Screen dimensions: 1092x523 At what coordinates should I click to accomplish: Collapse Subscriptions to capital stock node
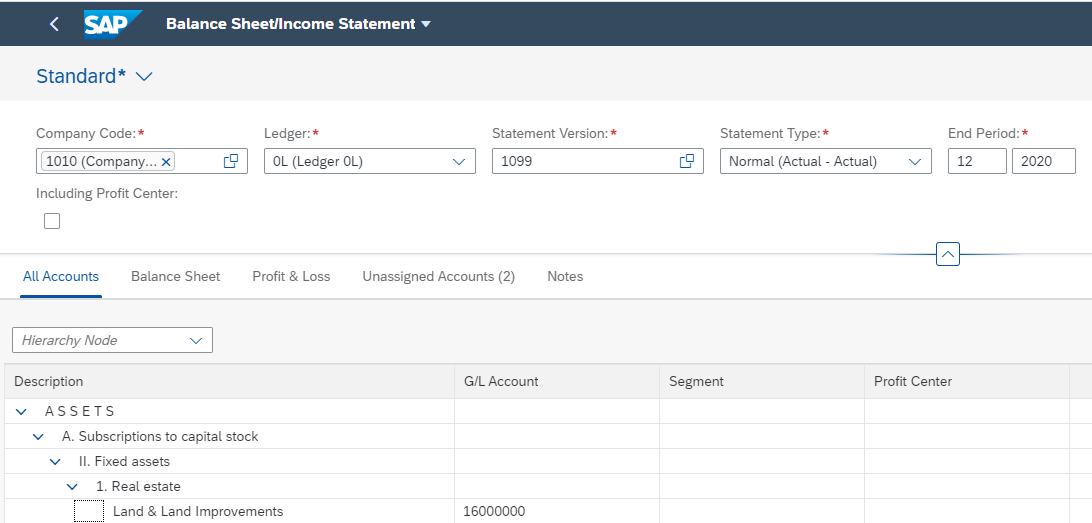point(38,437)
